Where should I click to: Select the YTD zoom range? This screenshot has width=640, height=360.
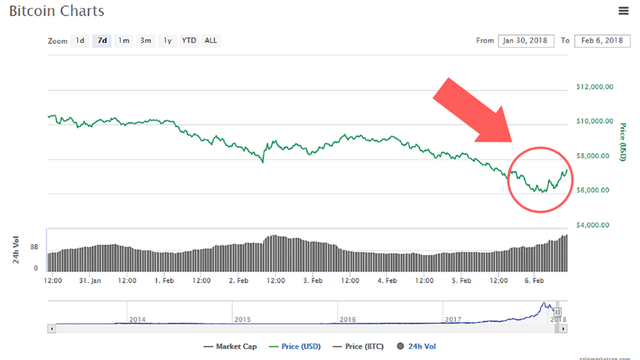(189, 40)
